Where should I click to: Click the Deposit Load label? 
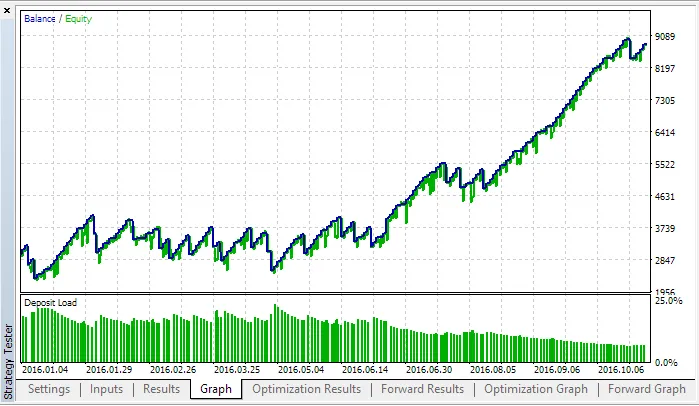pyautogui.click(x=54, y=302)
